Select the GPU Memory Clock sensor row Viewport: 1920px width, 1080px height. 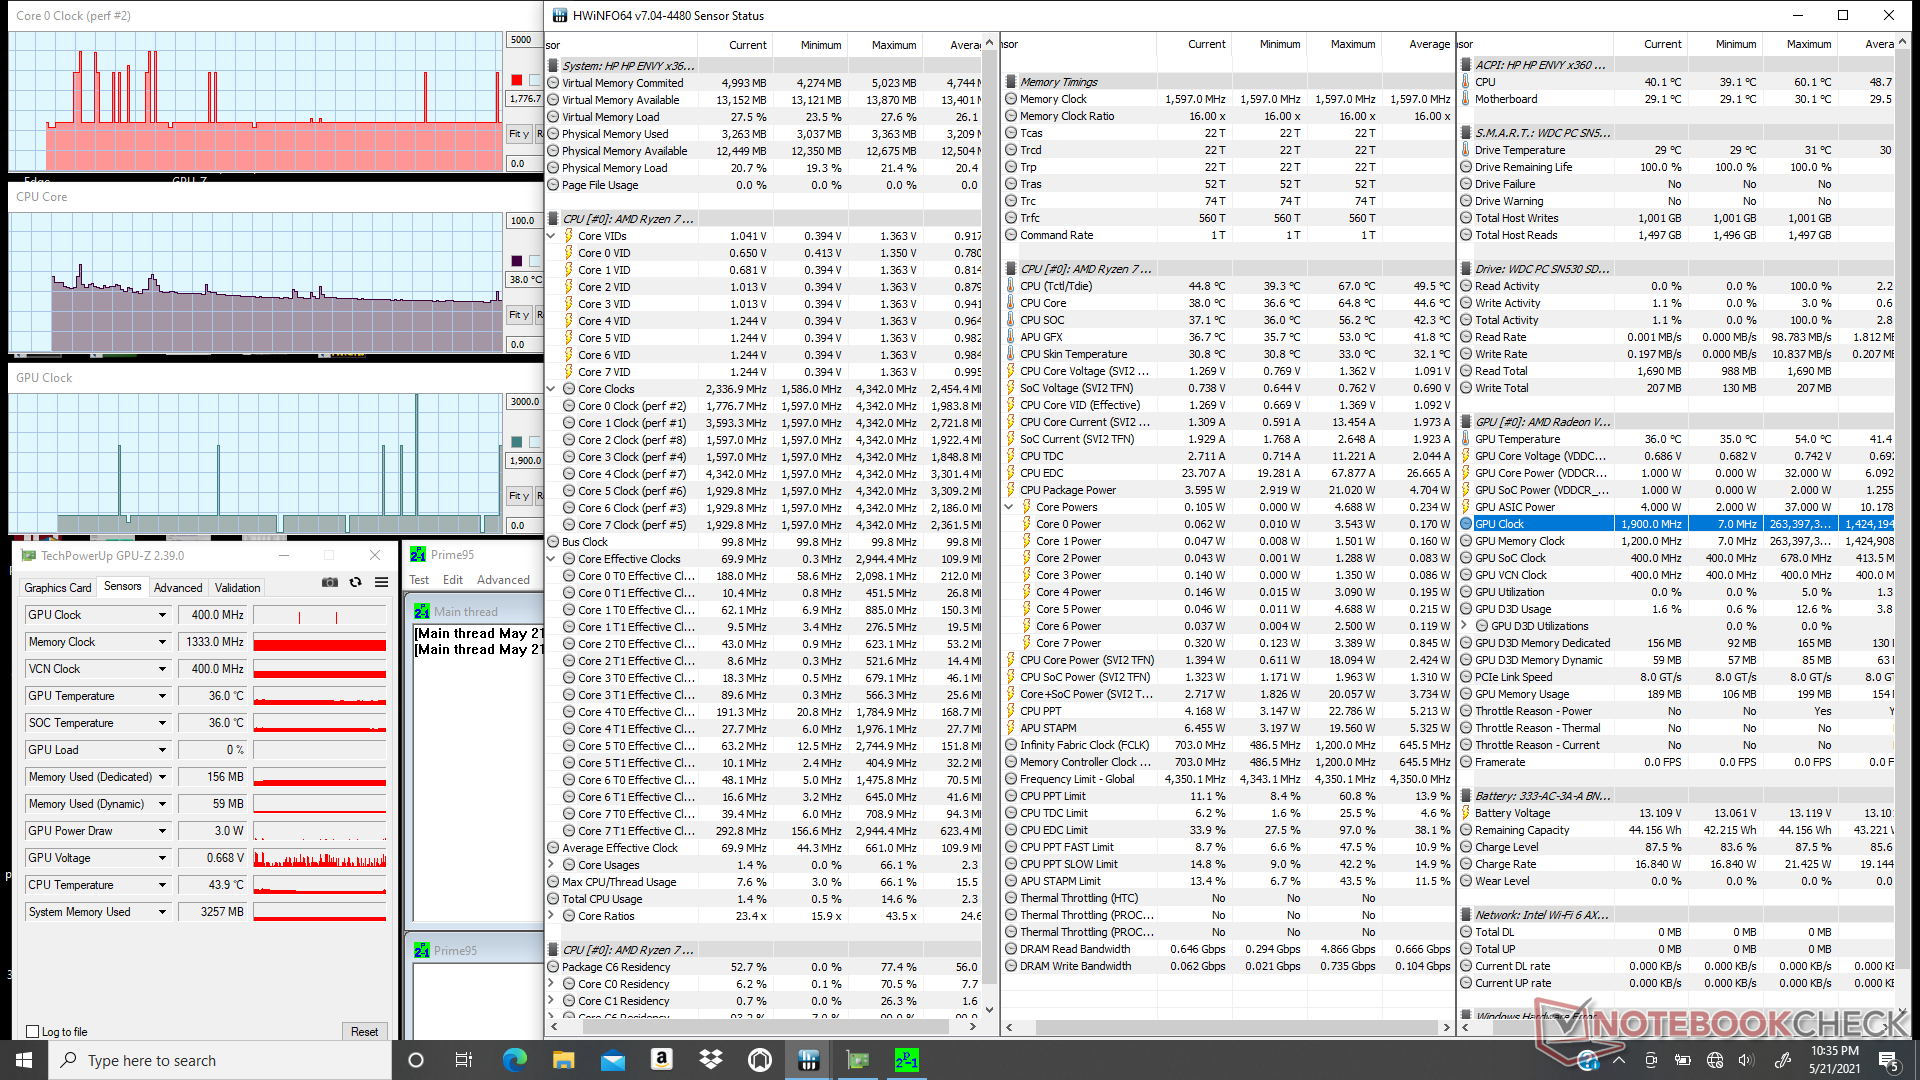pyautogui.click(x=1676, y=541)
